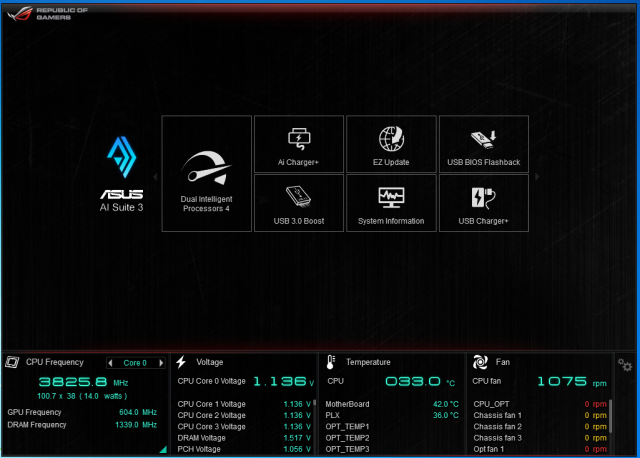Select next CPU core with right arrow
640x458 pixels.
click(x=161, y=363)
